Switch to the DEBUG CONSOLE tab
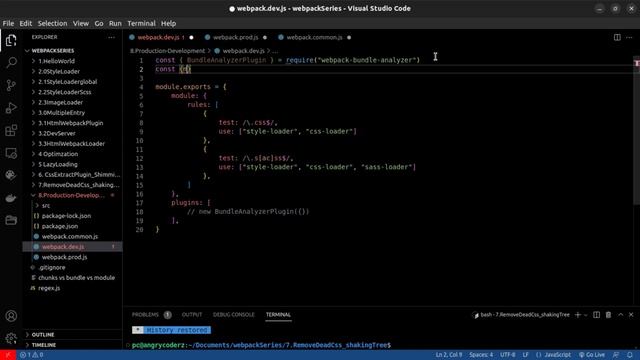The width and height of the screenshot is (640, 360). click(x=233, y=315)
